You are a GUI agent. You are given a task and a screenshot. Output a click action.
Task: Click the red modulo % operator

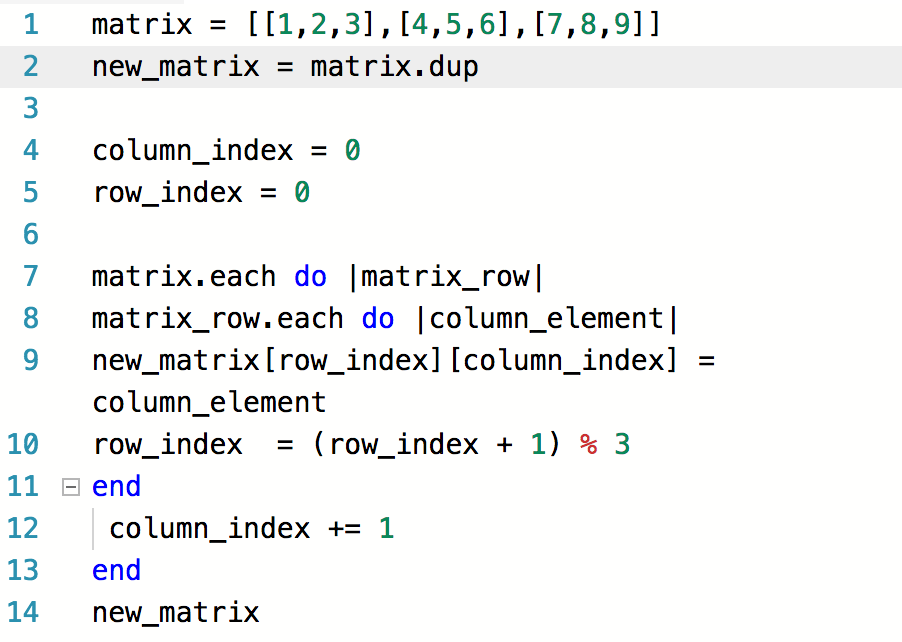(588, 445)
